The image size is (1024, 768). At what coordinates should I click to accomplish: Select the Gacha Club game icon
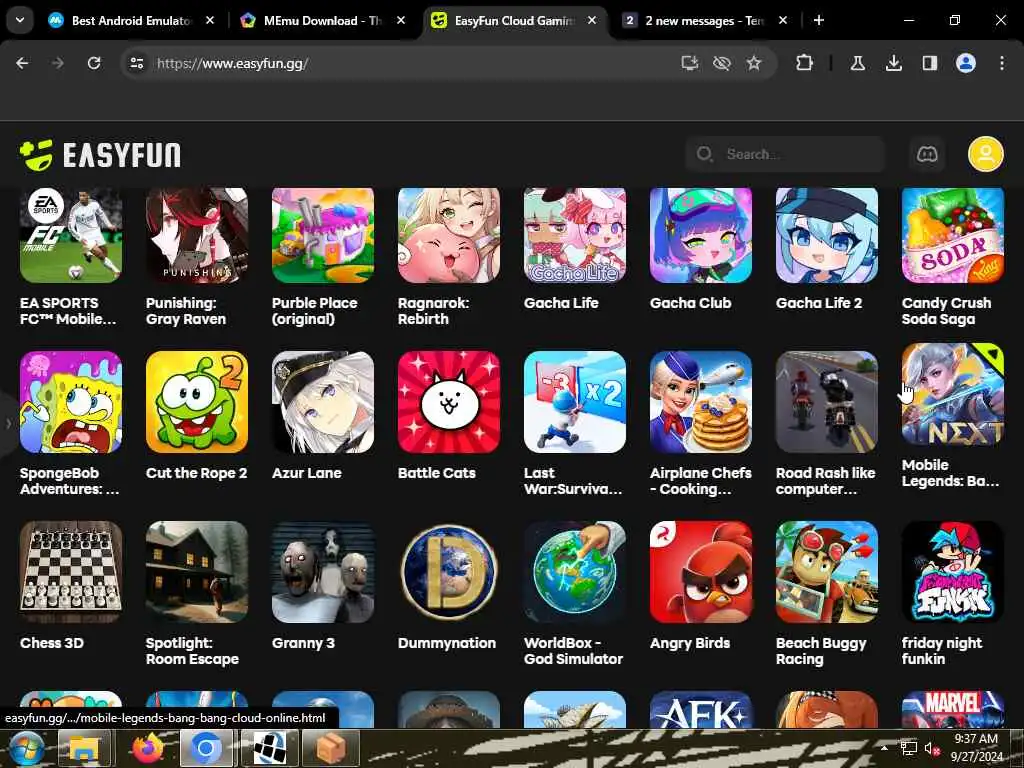(701, 235)
